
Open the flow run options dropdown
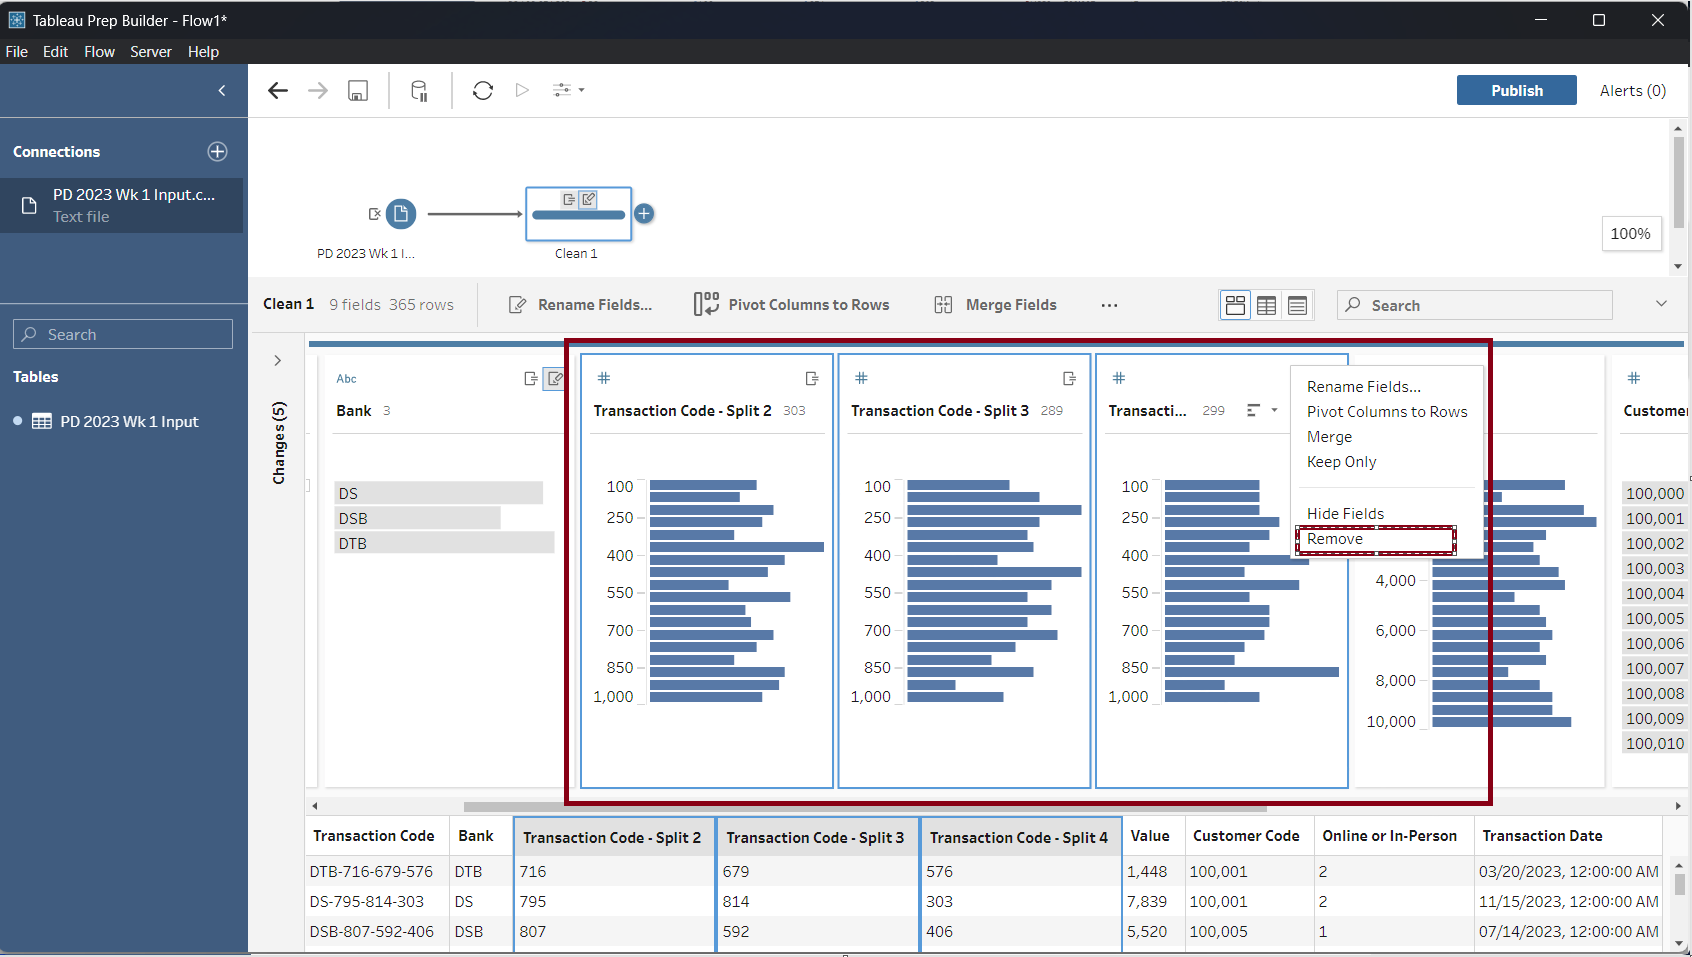pyautogui.click(x=570, y=91)
